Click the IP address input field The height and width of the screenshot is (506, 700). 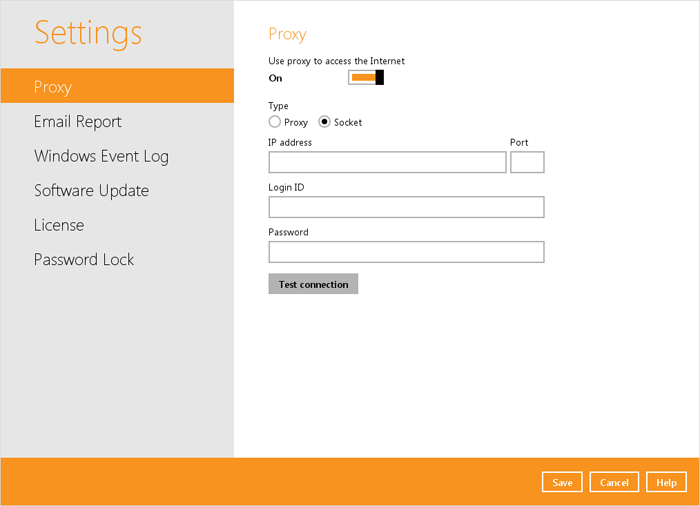387,162
